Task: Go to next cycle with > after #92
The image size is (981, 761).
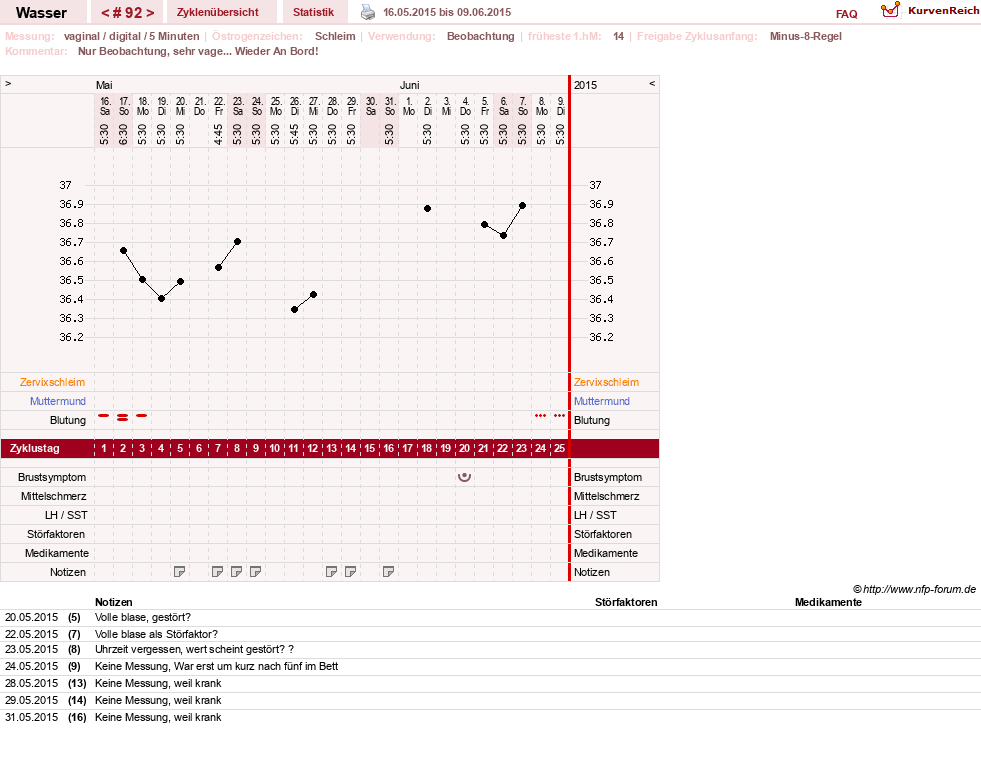Action: point(150,13)
